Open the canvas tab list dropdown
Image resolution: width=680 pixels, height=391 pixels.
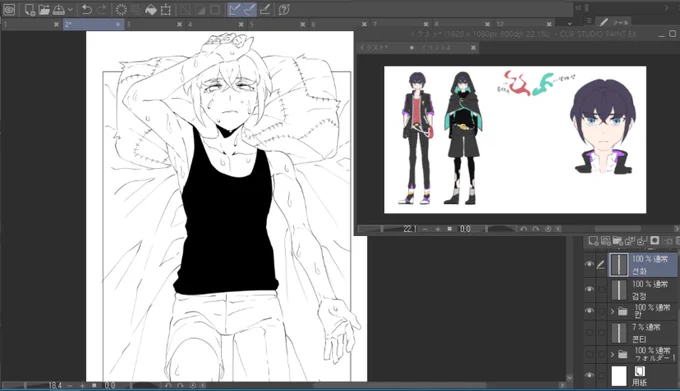[569, 24]
